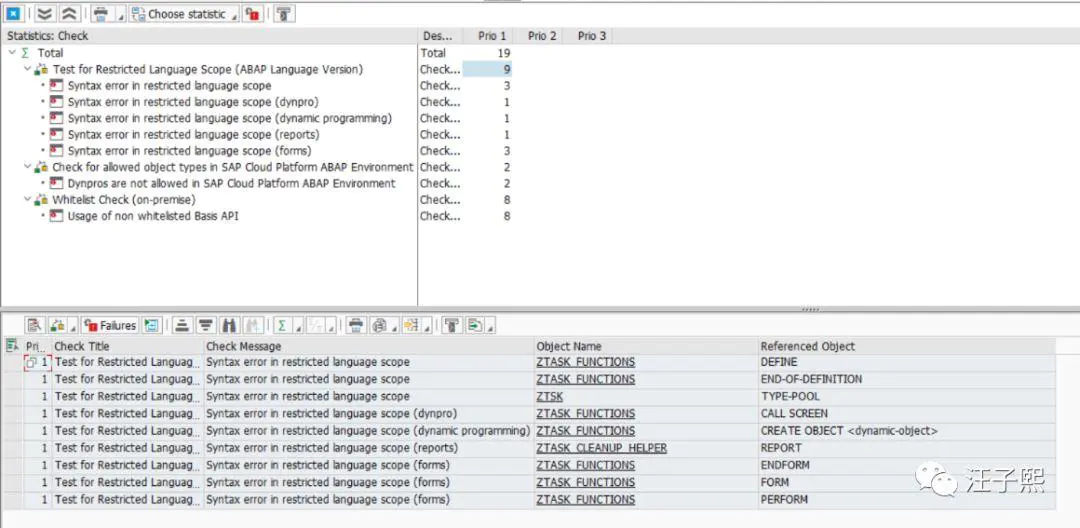Select 'Syntax error in restricted language scope (dynpro)' tree row
This screenshot has width=1080, height=528.
(x=193, y=102)
